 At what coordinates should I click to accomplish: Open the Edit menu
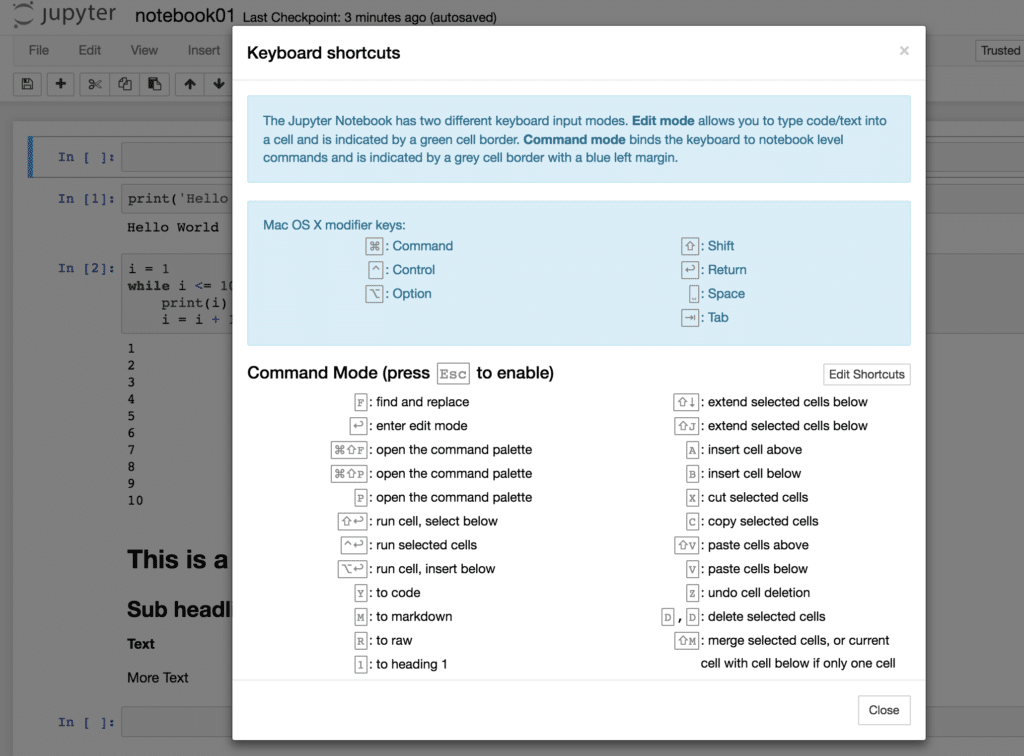(x=89, y=50)
